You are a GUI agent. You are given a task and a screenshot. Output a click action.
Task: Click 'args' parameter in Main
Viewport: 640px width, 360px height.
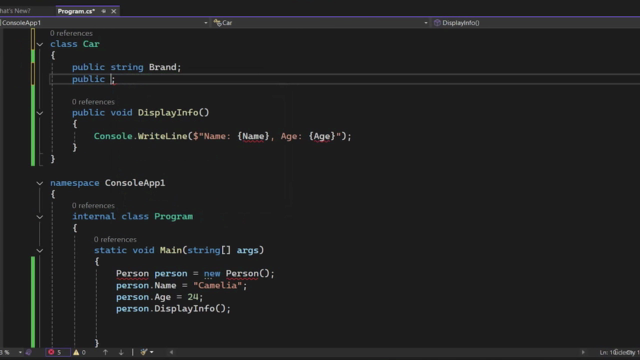pos(247,250)
